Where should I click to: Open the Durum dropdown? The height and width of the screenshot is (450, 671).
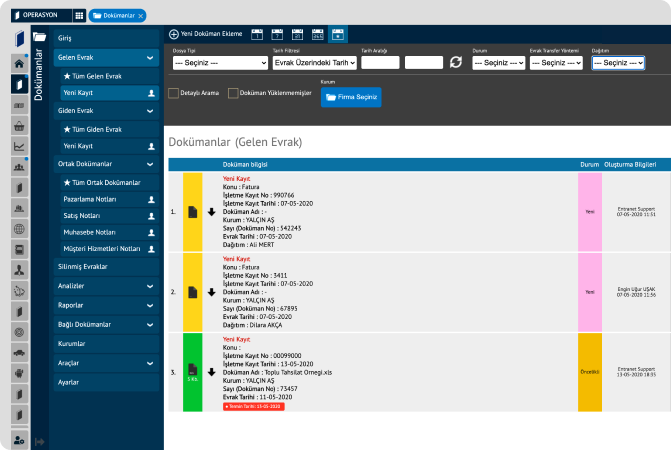(499, 63)
